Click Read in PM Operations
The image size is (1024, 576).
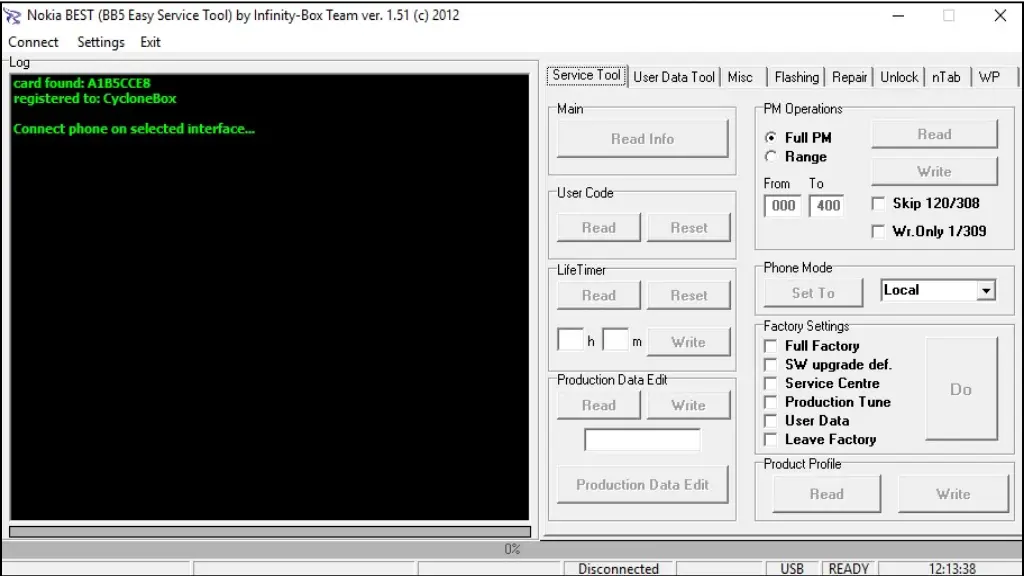point(935,134)
